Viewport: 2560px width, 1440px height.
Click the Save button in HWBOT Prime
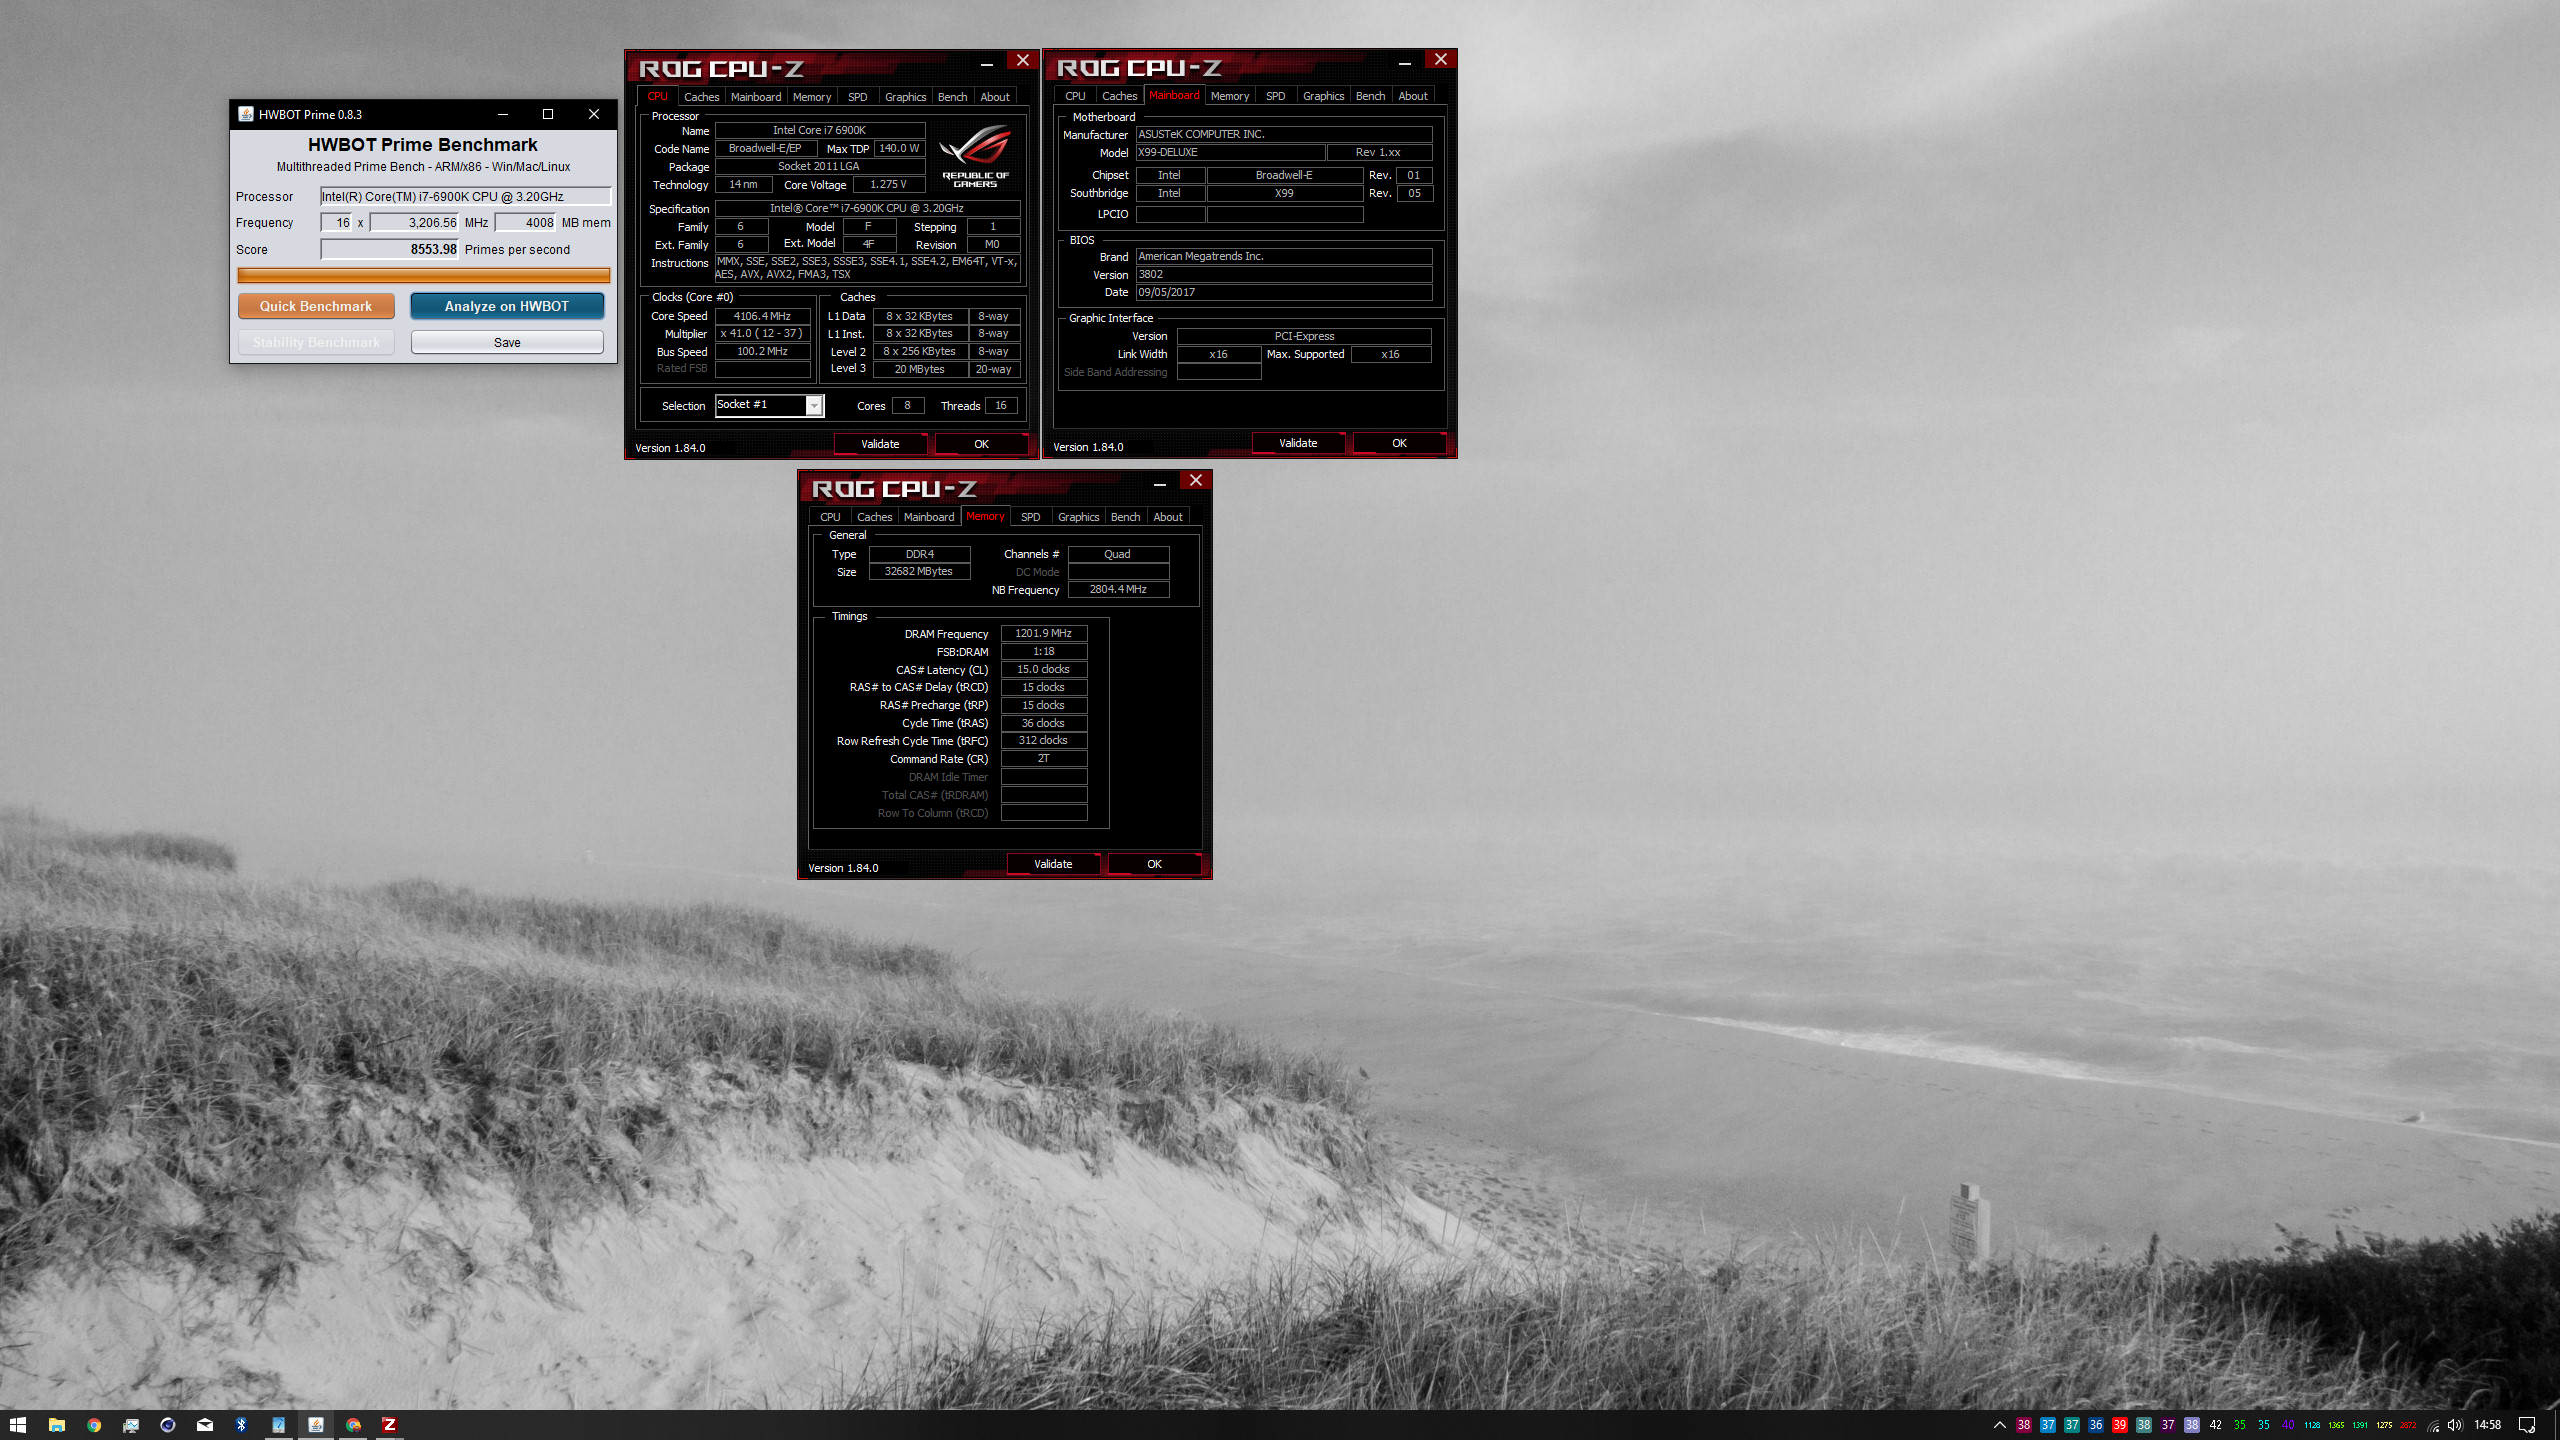pyautogui.click(x=507, y=342)
